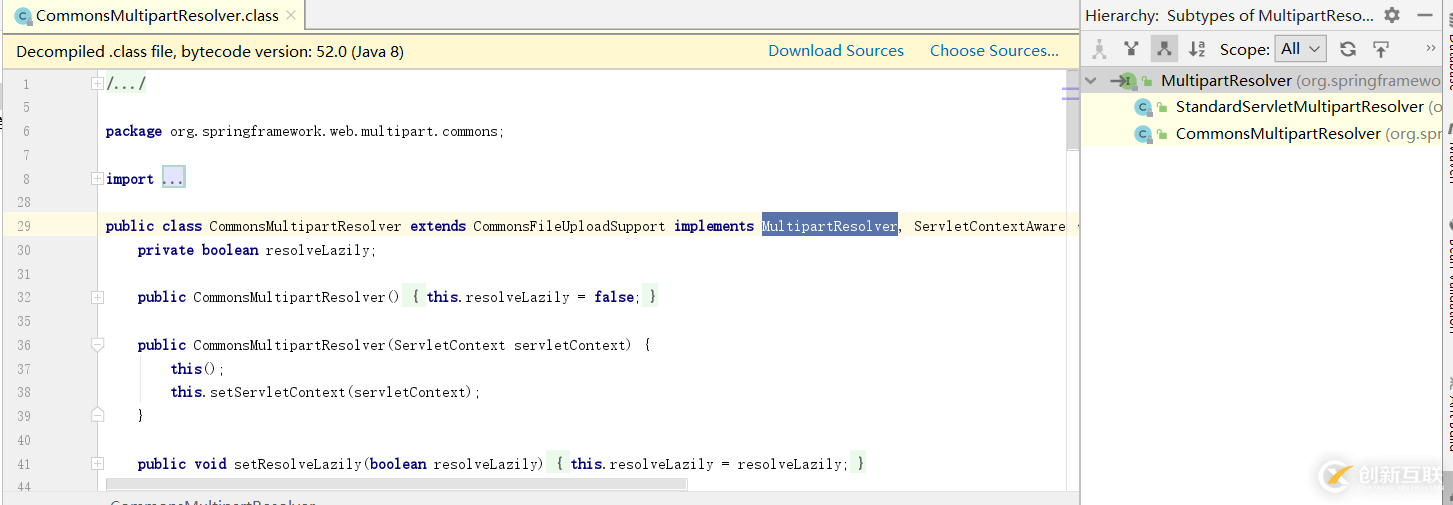The width and height of the screenshot is (1453, 505).
Task: Click the editor horizontal scrollbar
Action: [x=396, y=485]
